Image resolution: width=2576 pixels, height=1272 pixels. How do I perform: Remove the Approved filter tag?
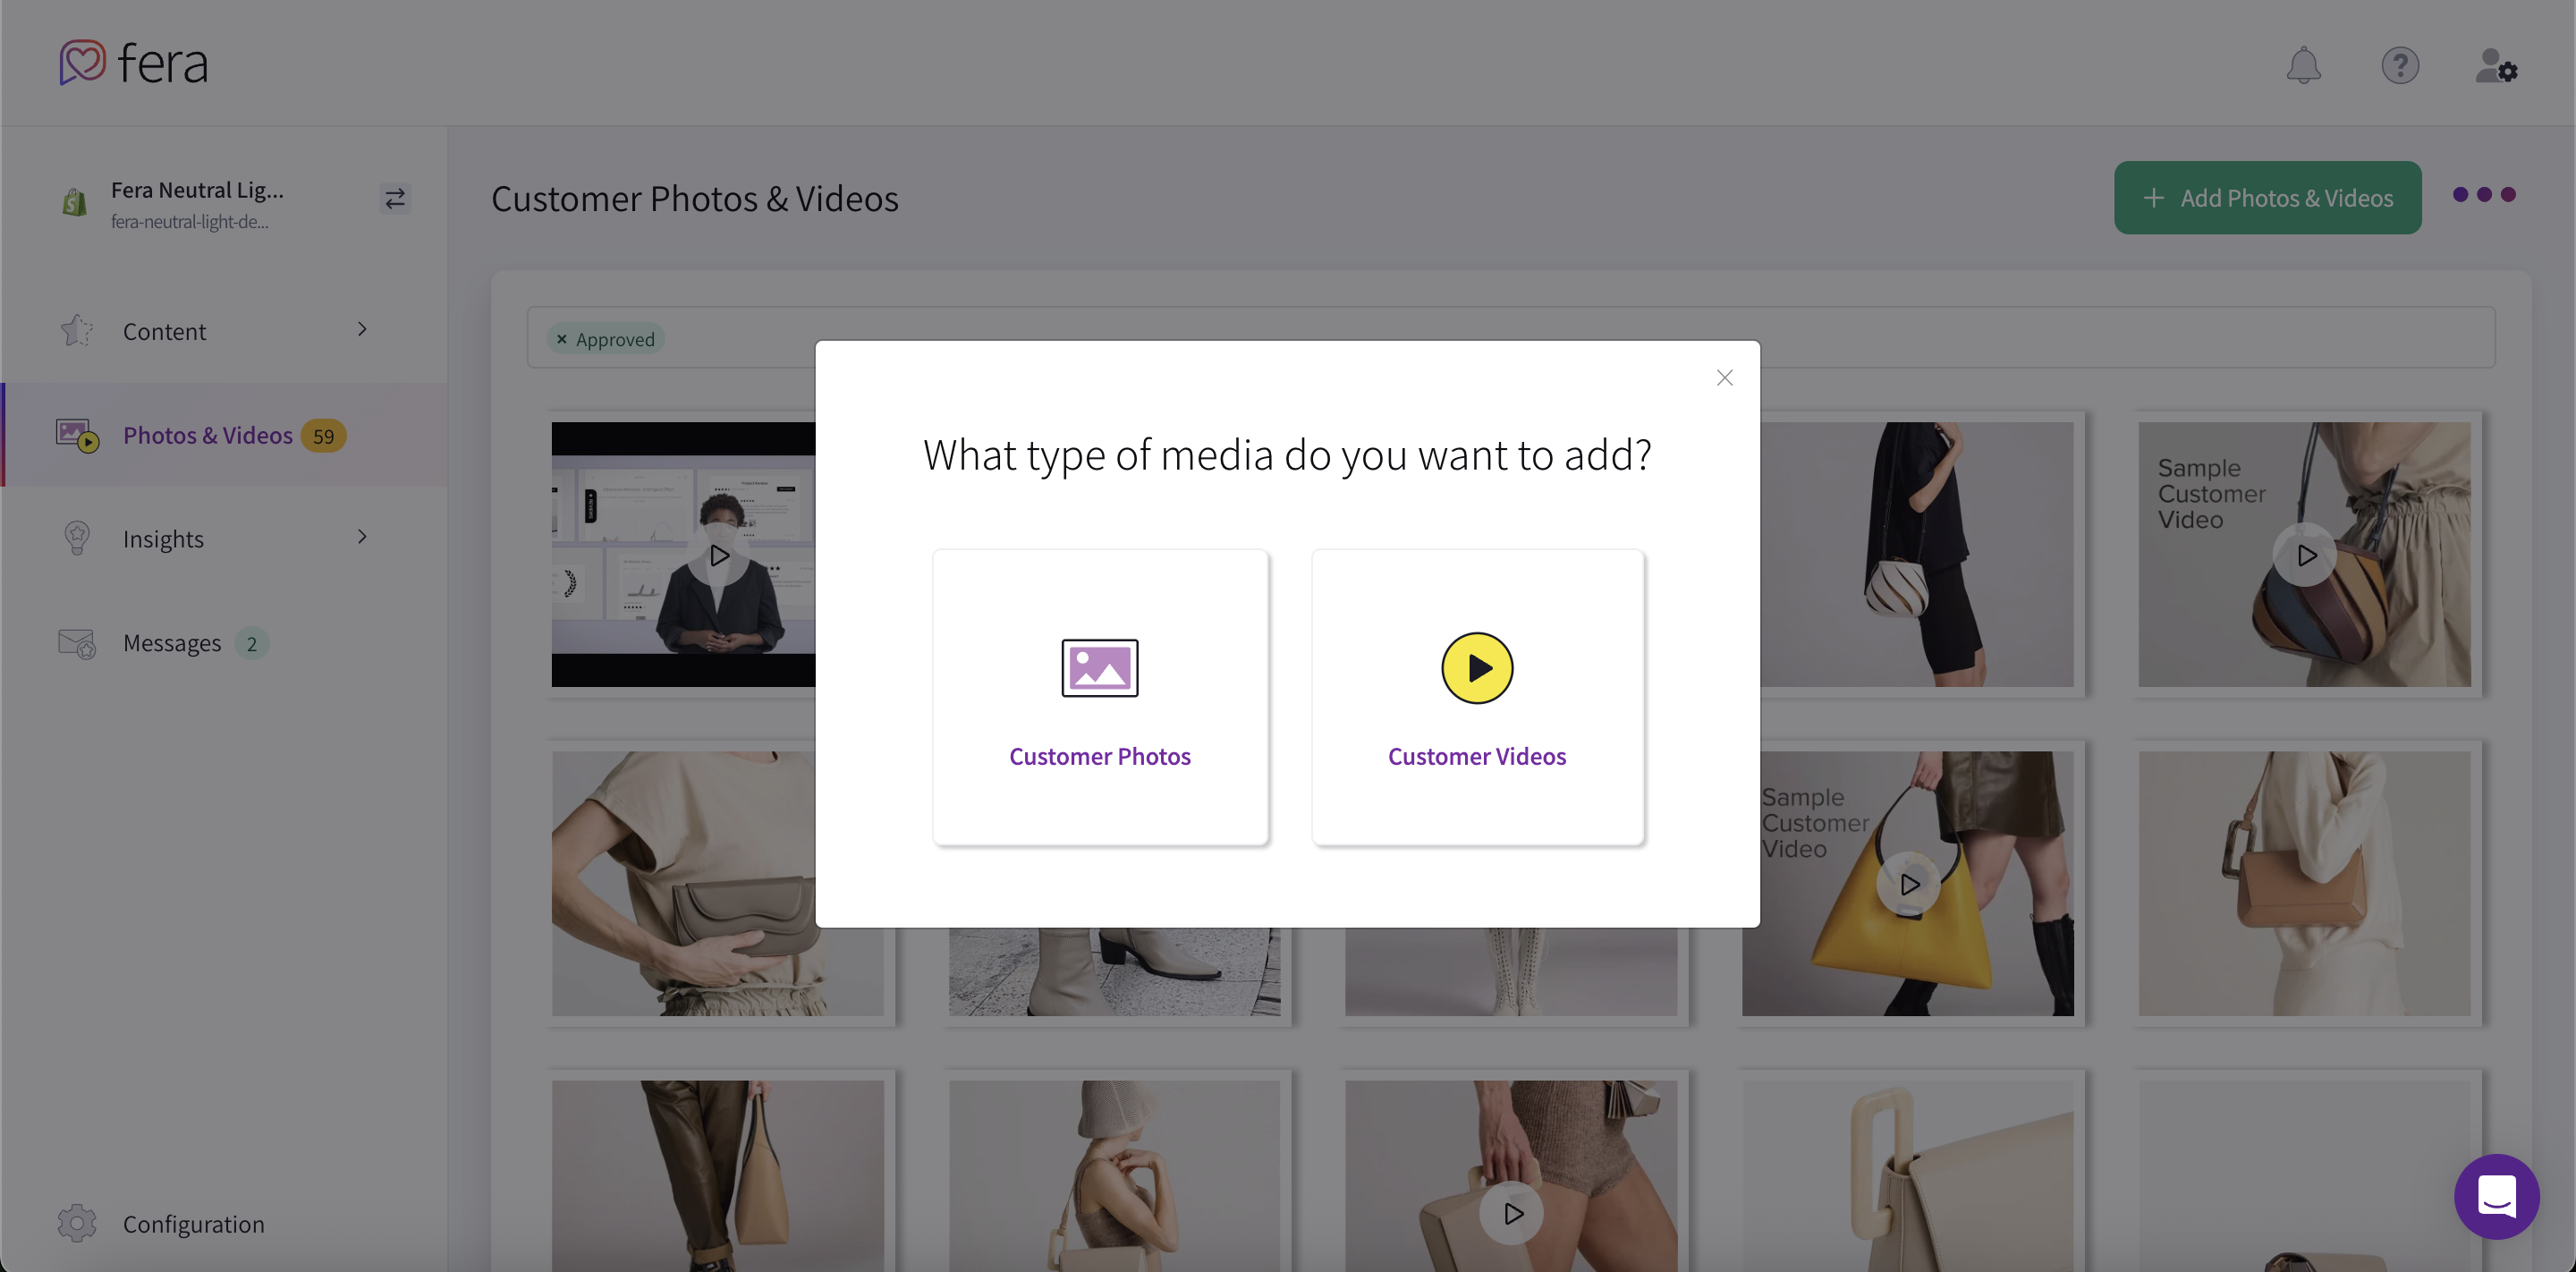pos(562,339)
